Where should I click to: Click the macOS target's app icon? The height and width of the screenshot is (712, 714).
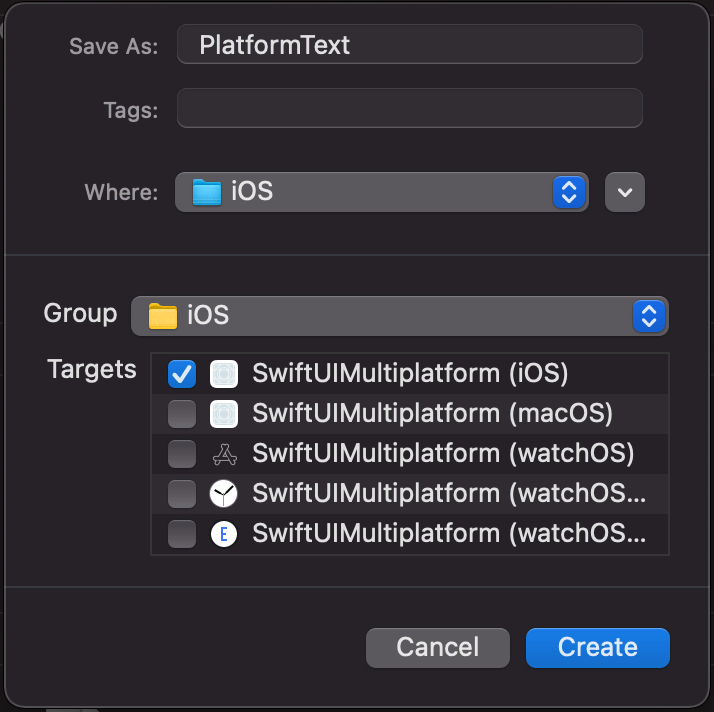click(224, 414)
